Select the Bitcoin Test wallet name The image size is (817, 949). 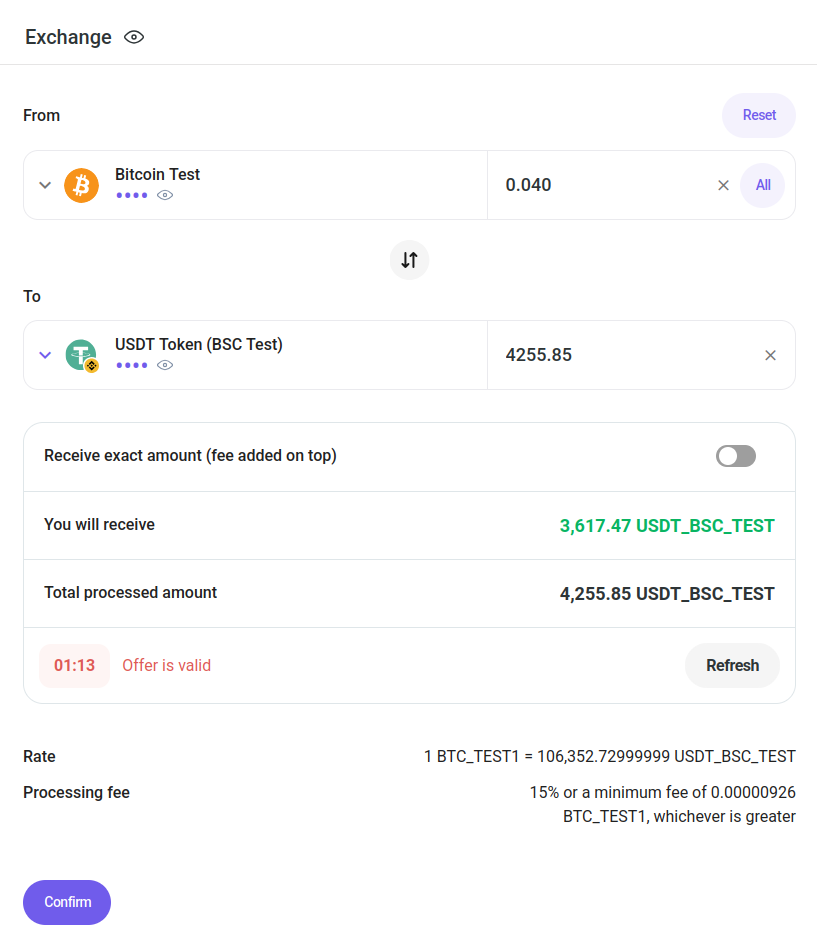point(157,174)
